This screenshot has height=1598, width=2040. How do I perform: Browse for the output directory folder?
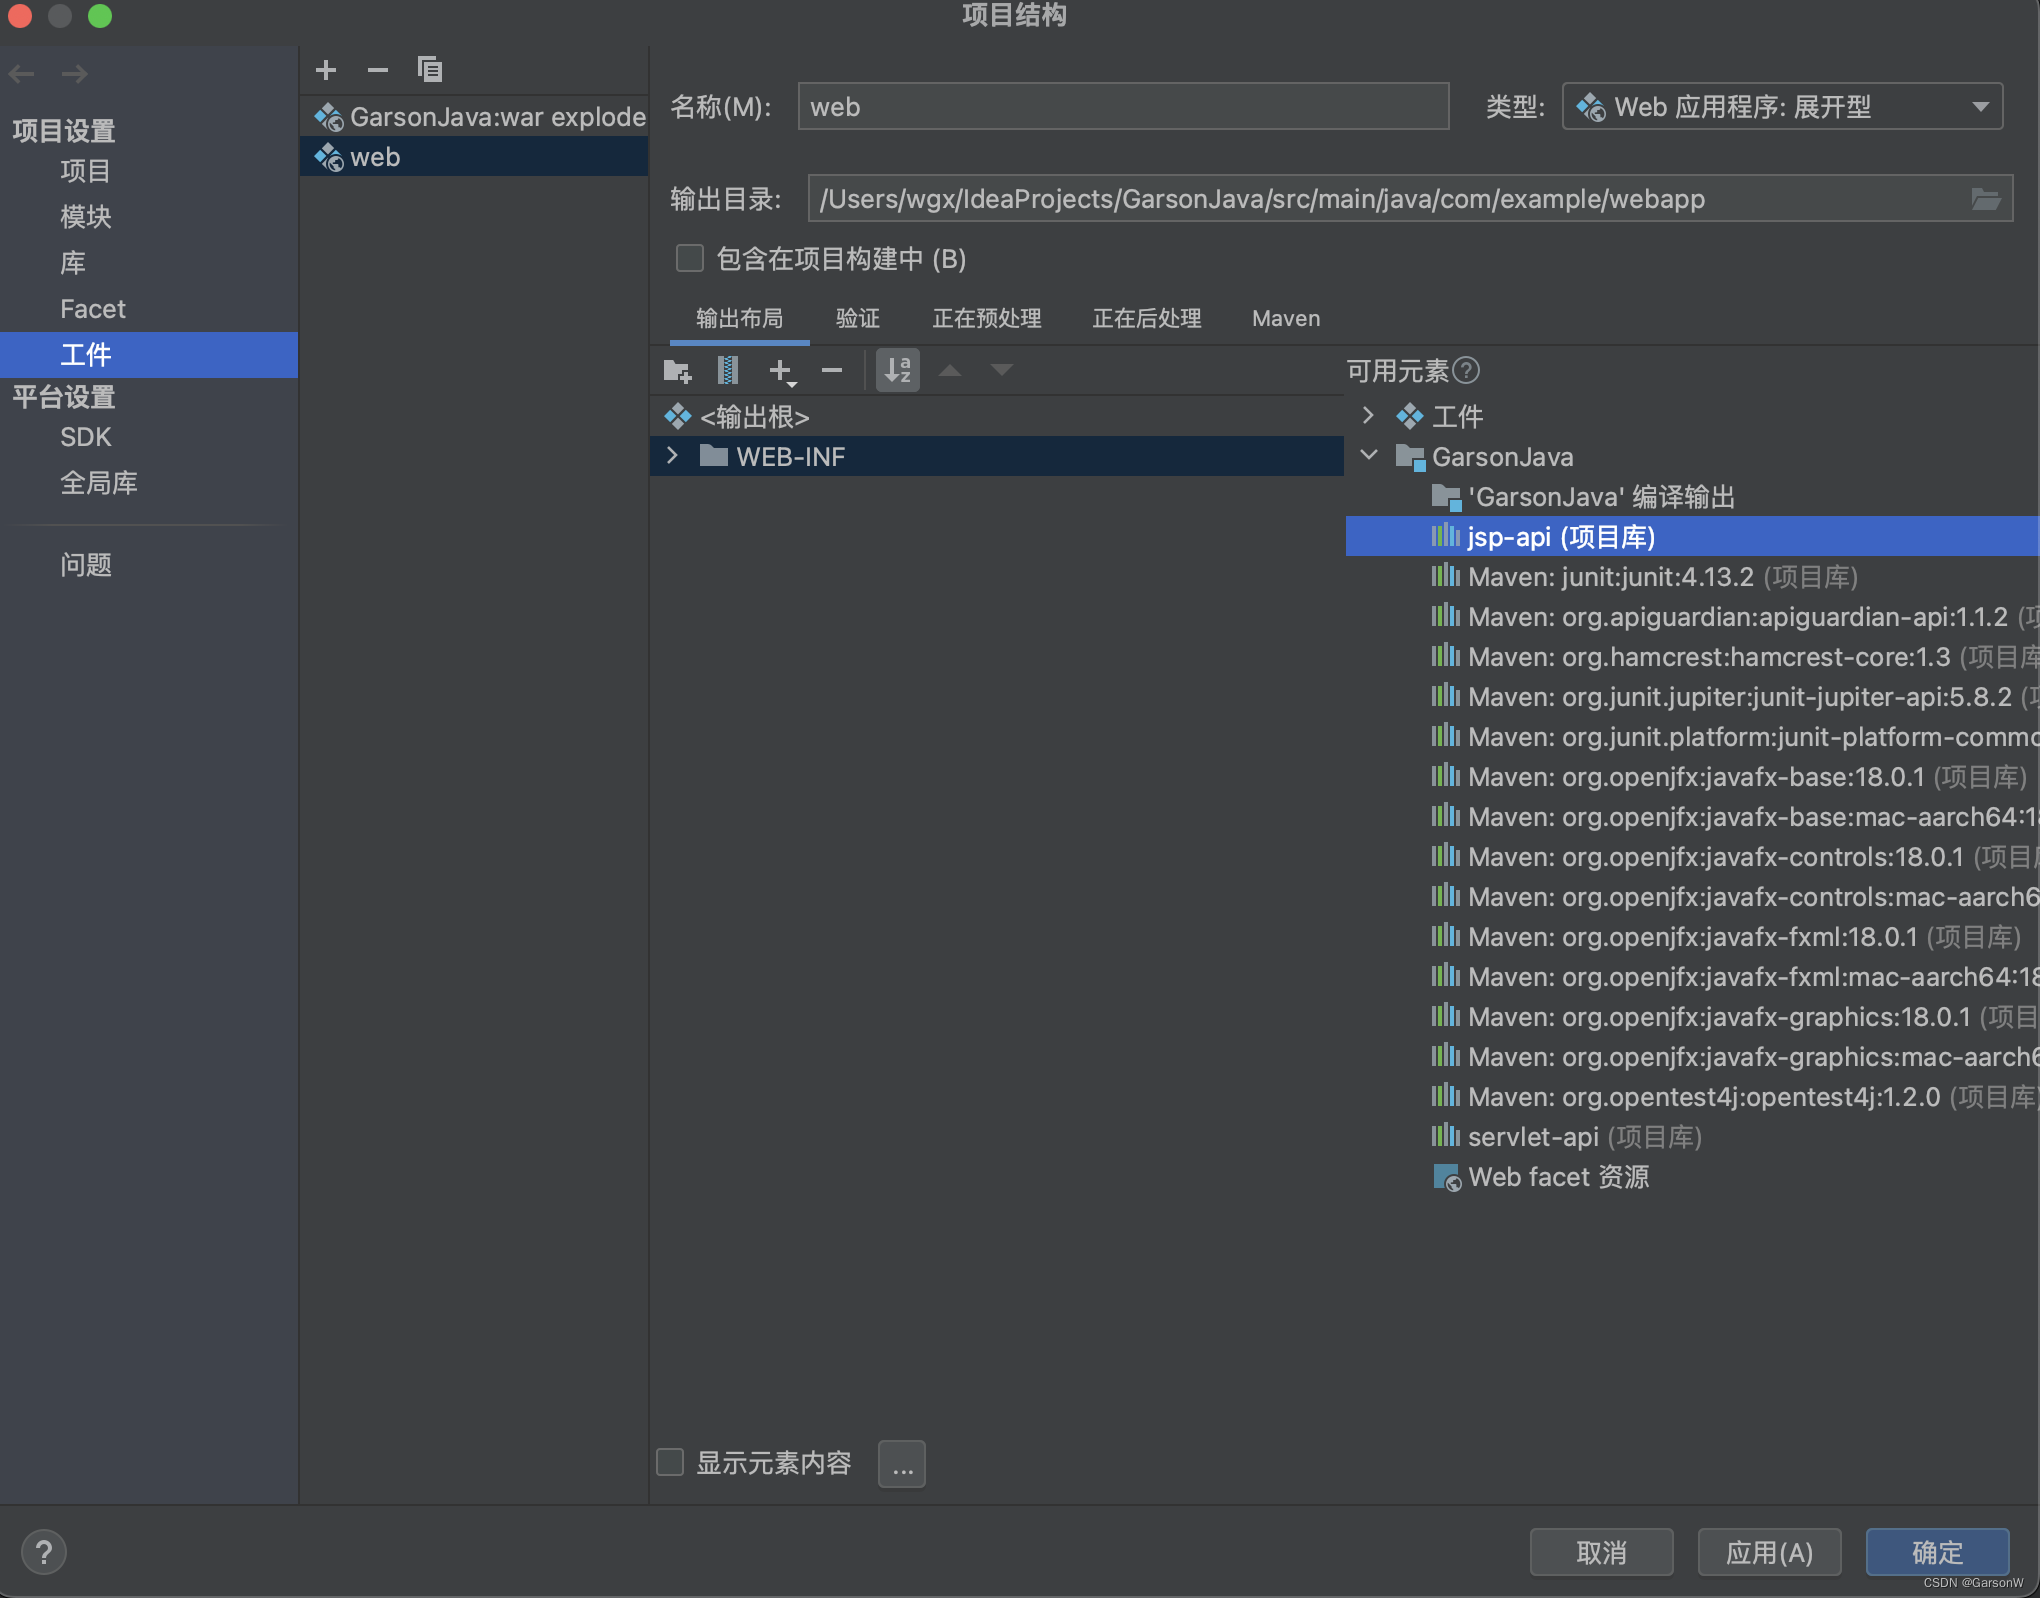(x=1985, y=199)
